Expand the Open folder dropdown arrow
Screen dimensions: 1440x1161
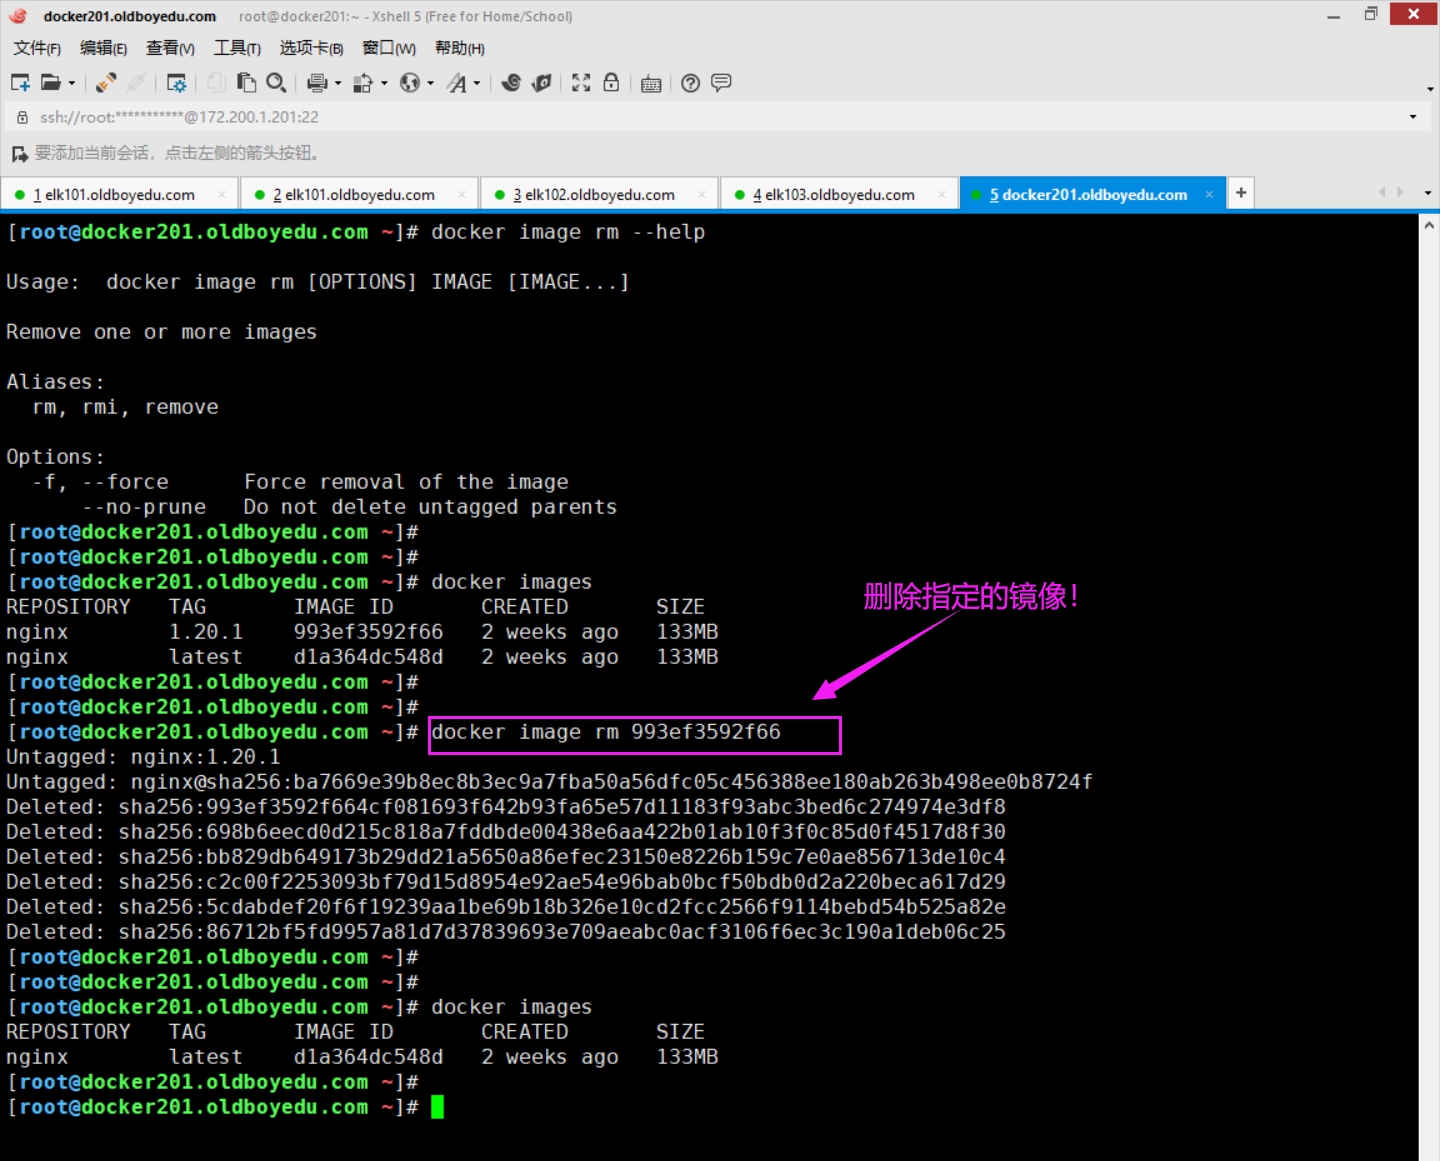[72, 84]
